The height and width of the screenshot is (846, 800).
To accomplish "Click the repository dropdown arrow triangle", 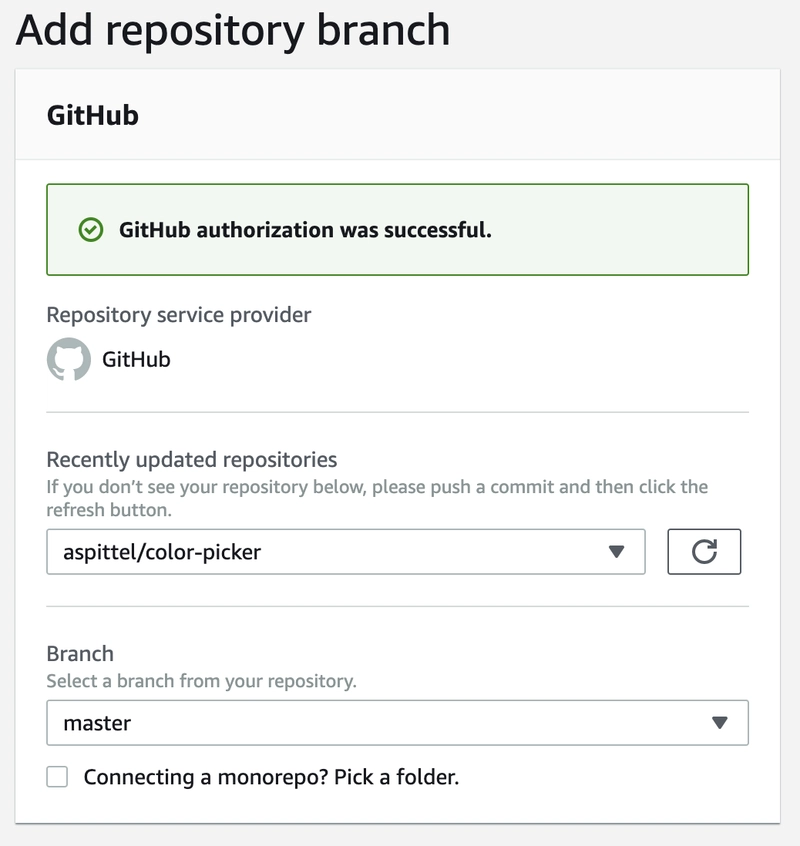I will (616, 551).
